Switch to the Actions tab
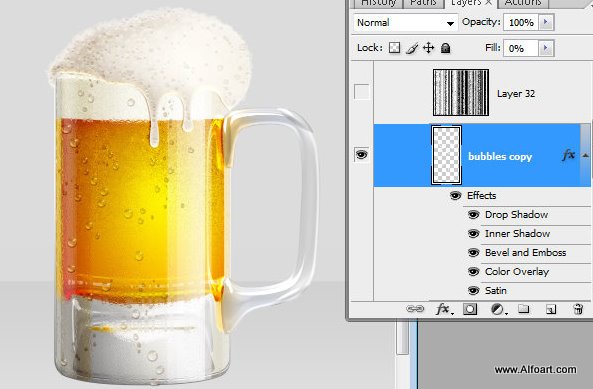The width and height of the screenshot is (593, 389). click(x=523, y=3)
